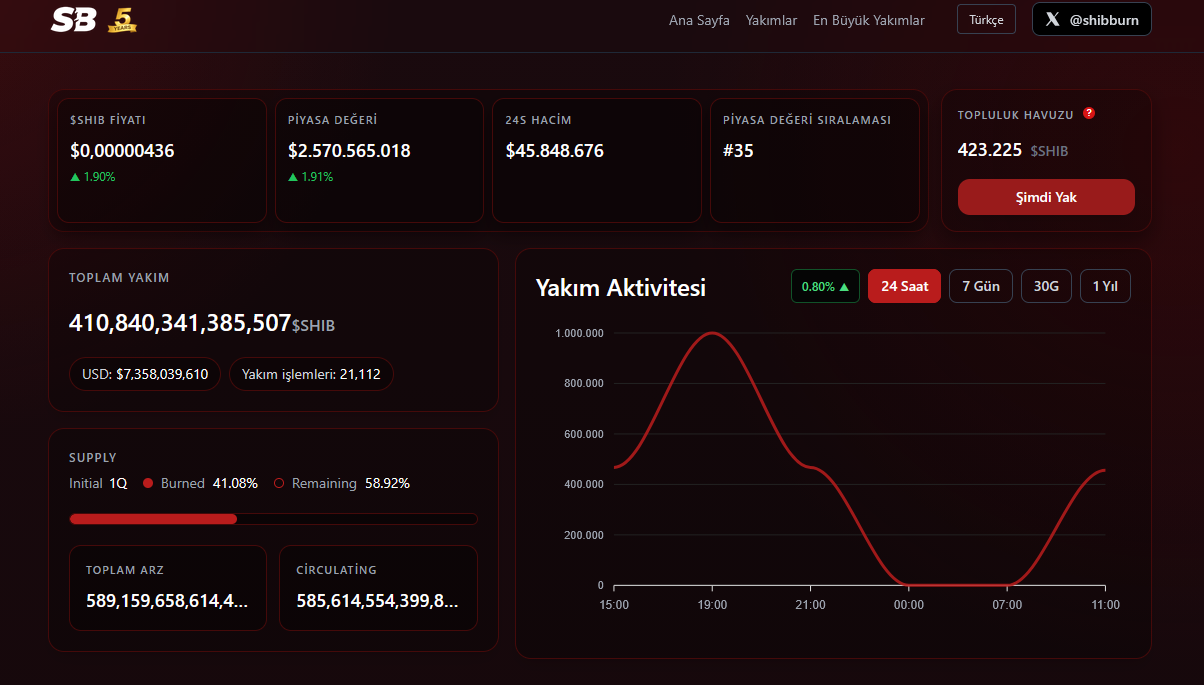Click the burned supply progress bar
Viewport: 1204px width, 685px height.
point(273,519)
